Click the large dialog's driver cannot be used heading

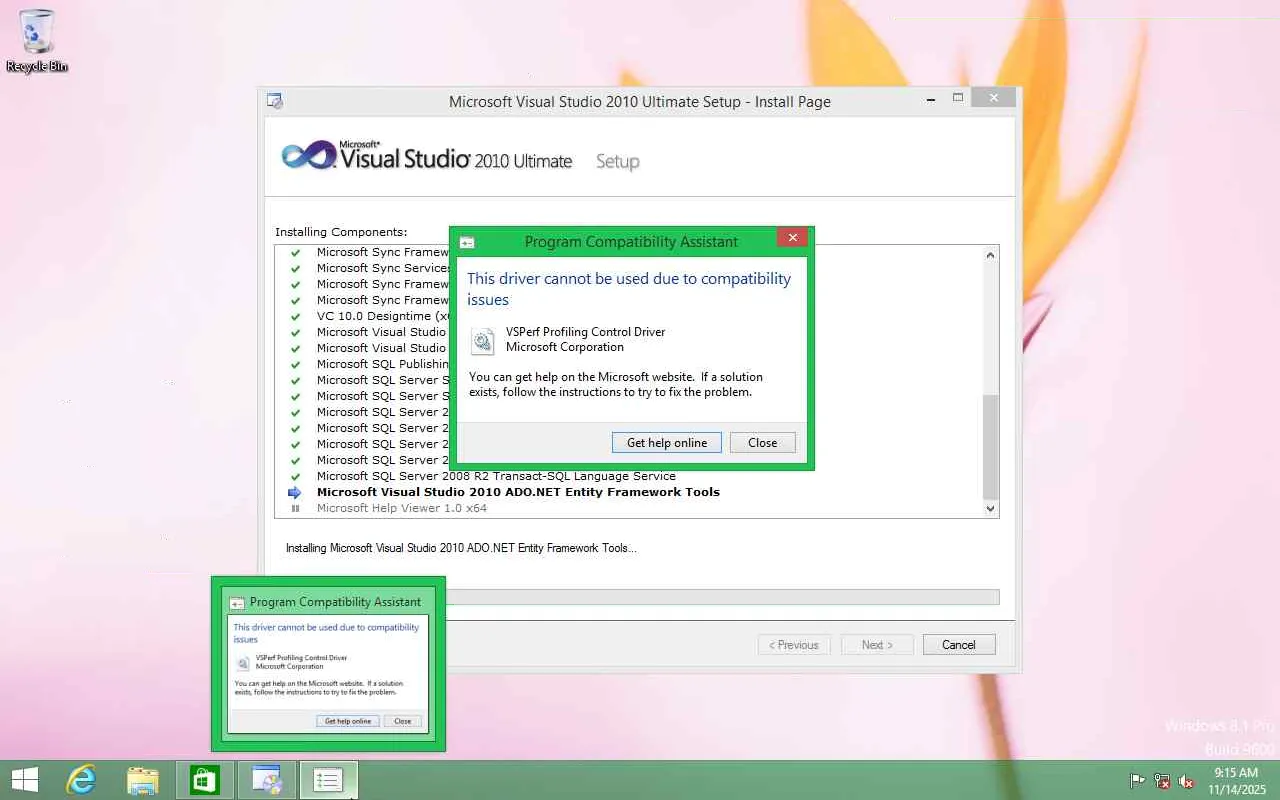click(x=629, y=289)
